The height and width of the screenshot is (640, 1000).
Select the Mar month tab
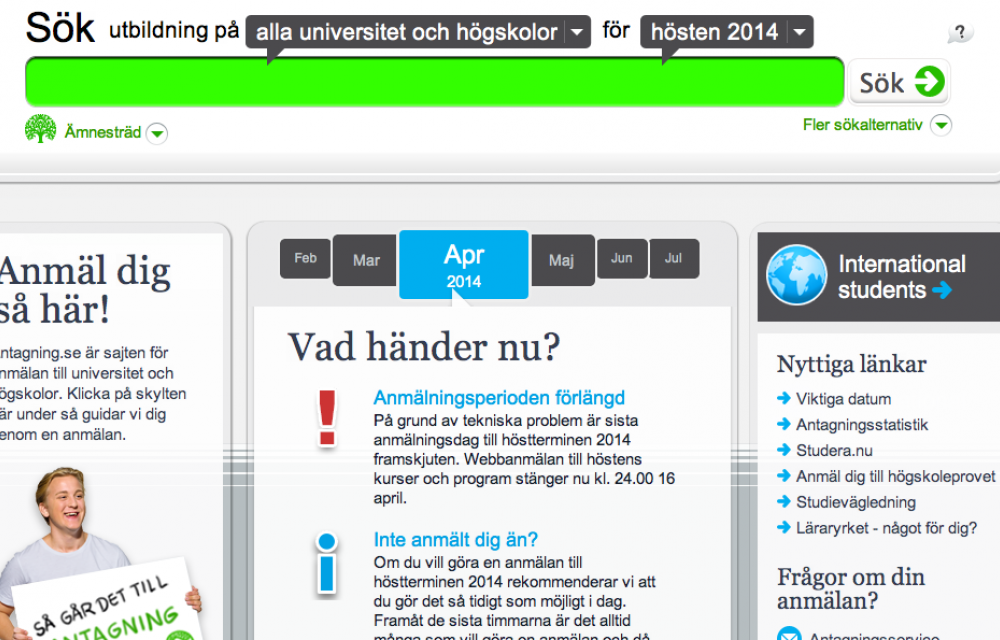(366, 260)
